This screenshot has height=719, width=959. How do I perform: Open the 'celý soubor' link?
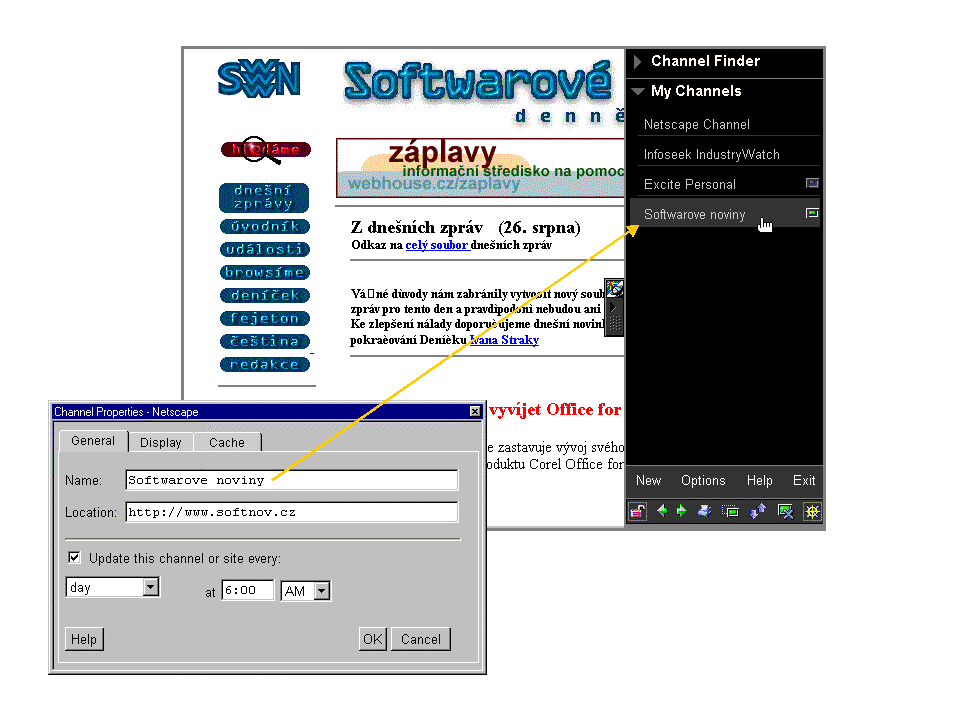pos(437,245)
